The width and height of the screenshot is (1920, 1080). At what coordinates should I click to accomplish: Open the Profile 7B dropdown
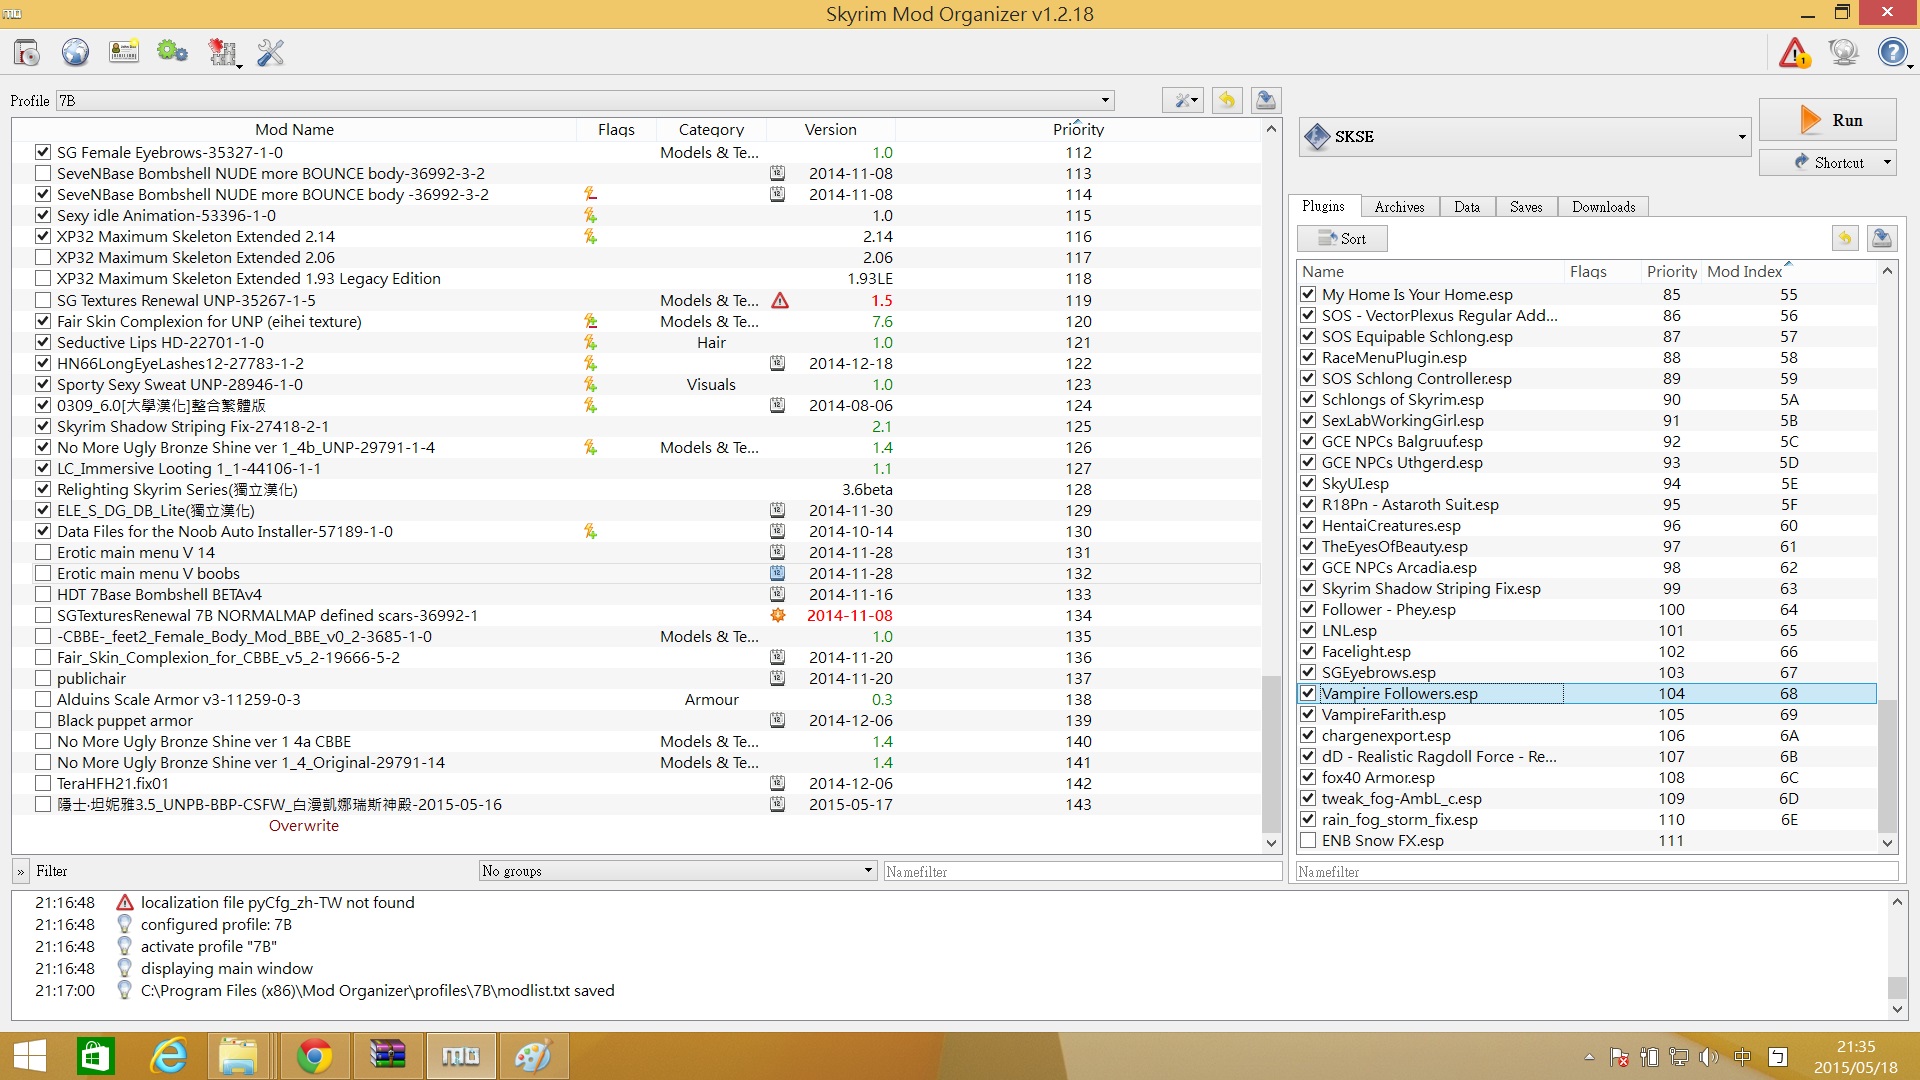click(x=585, y=100)
